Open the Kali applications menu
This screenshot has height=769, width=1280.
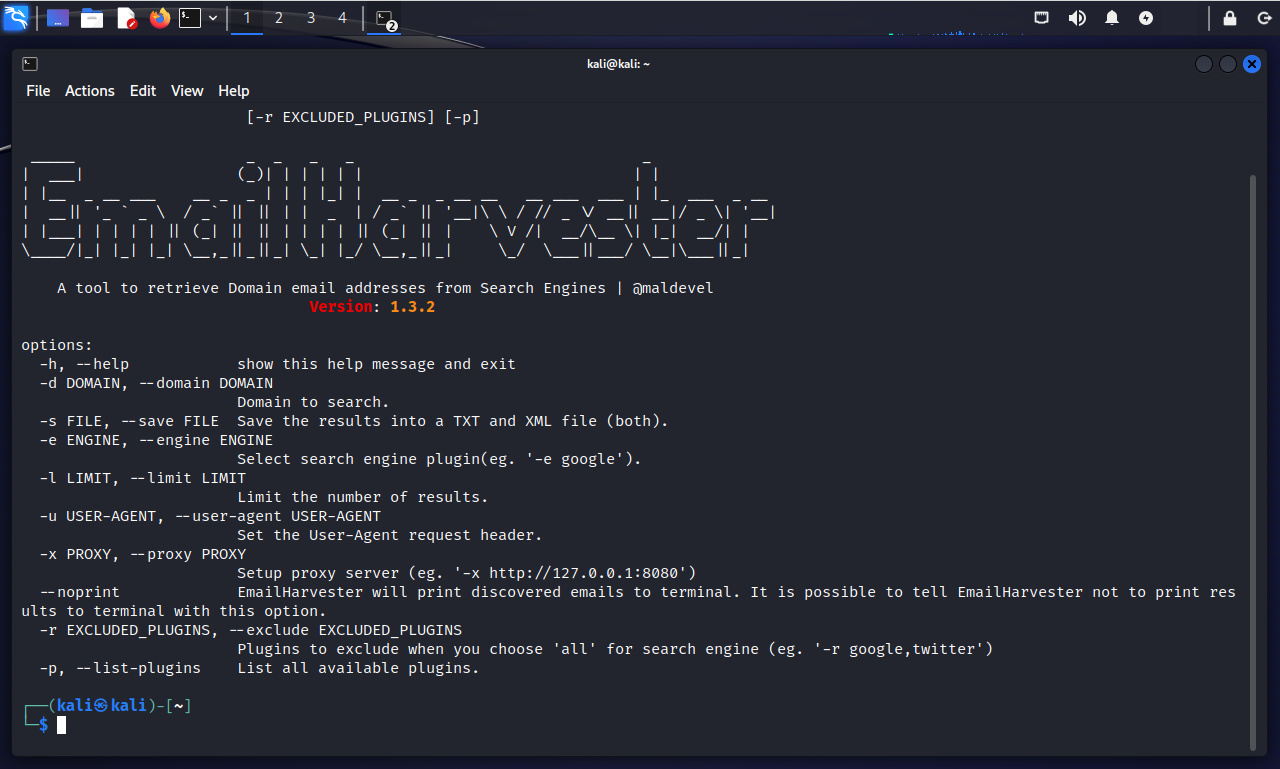pos(16,18)
